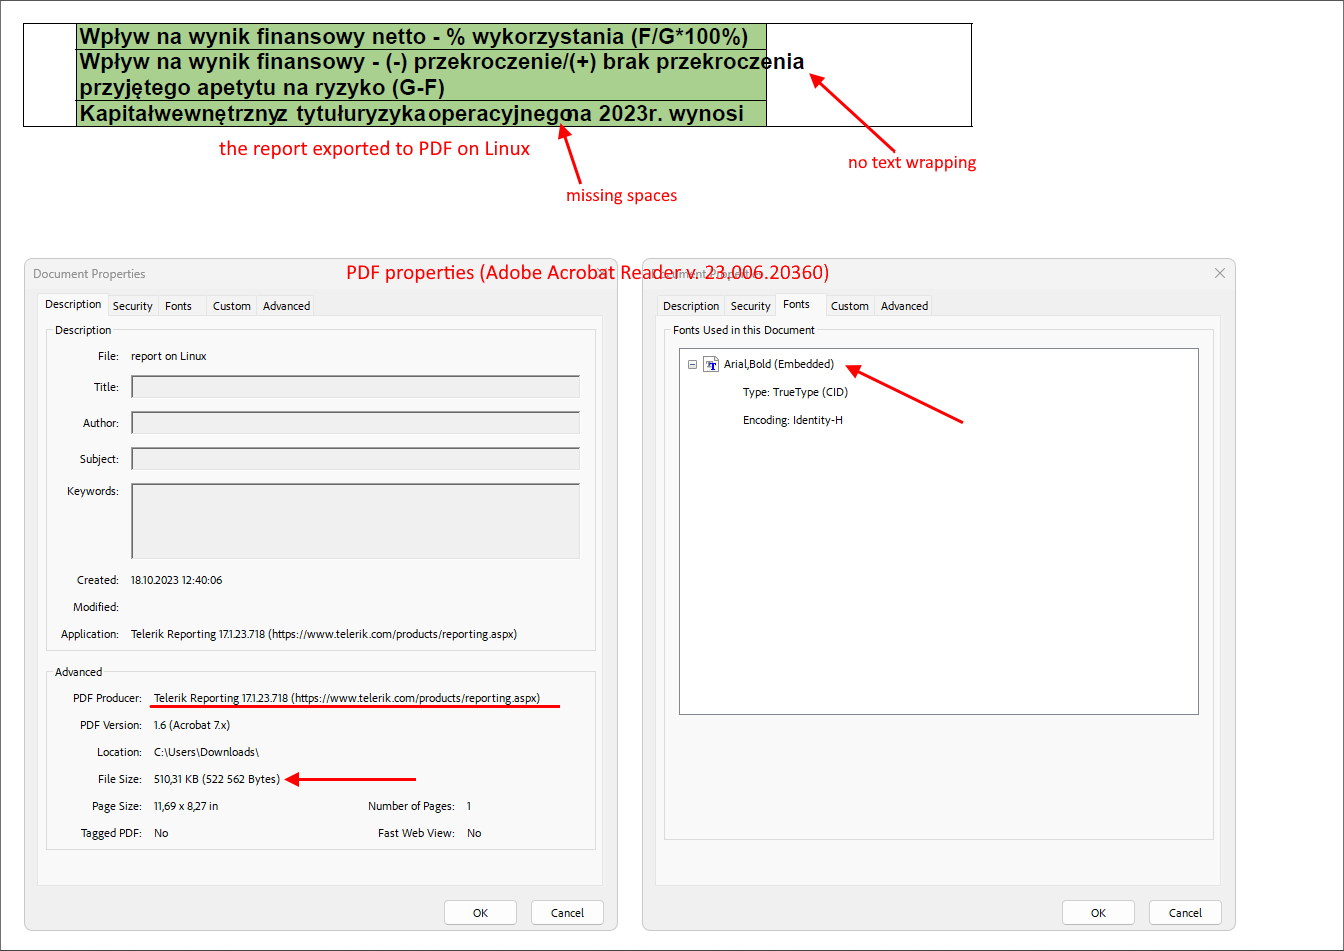Select the Arial,Bold (Embedded) font entry
The image size is (1344, 951).
pos(778,365)
